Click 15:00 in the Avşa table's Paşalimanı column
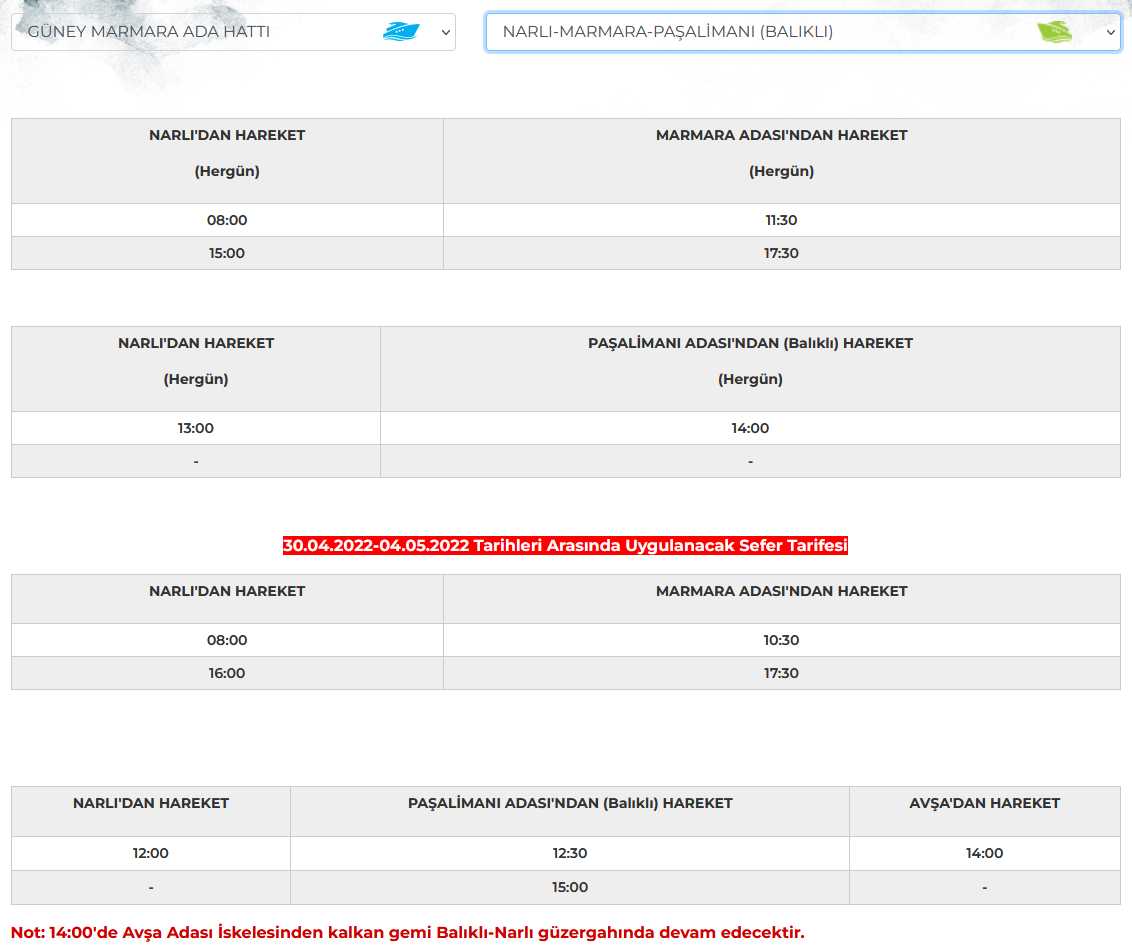The height and width of the screenshot is (947, 1132). (x=570, y=887)
